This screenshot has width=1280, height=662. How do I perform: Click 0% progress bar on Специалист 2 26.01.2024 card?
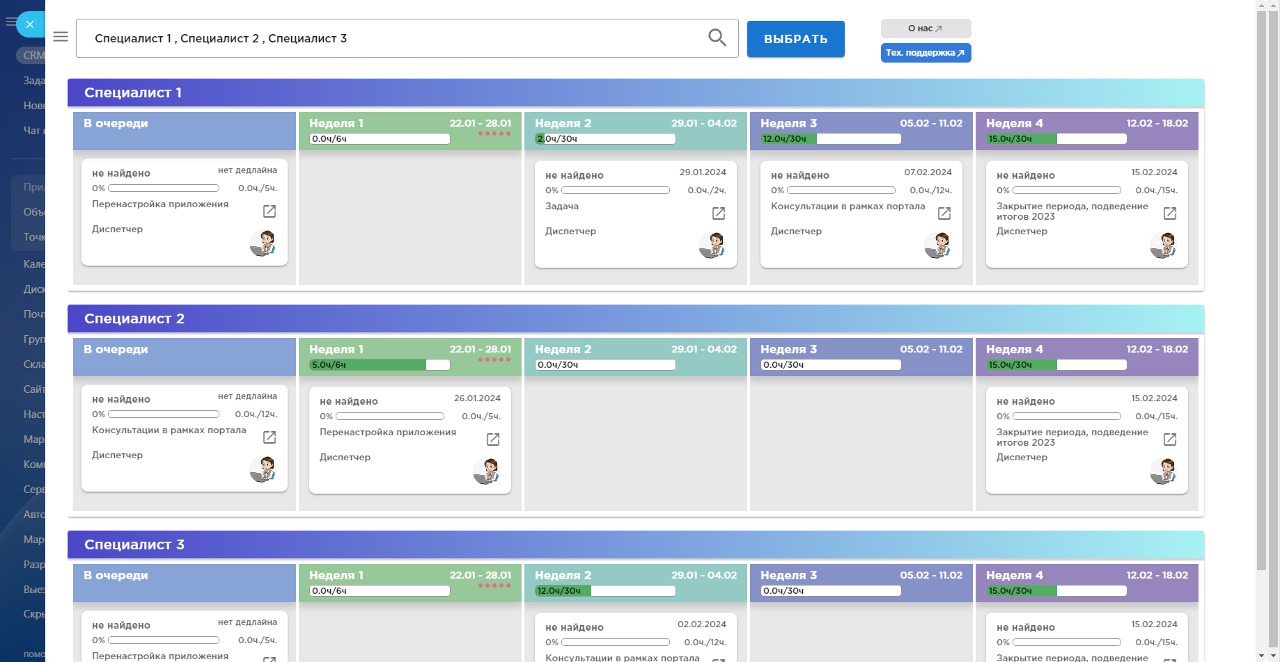coord(390,416)
